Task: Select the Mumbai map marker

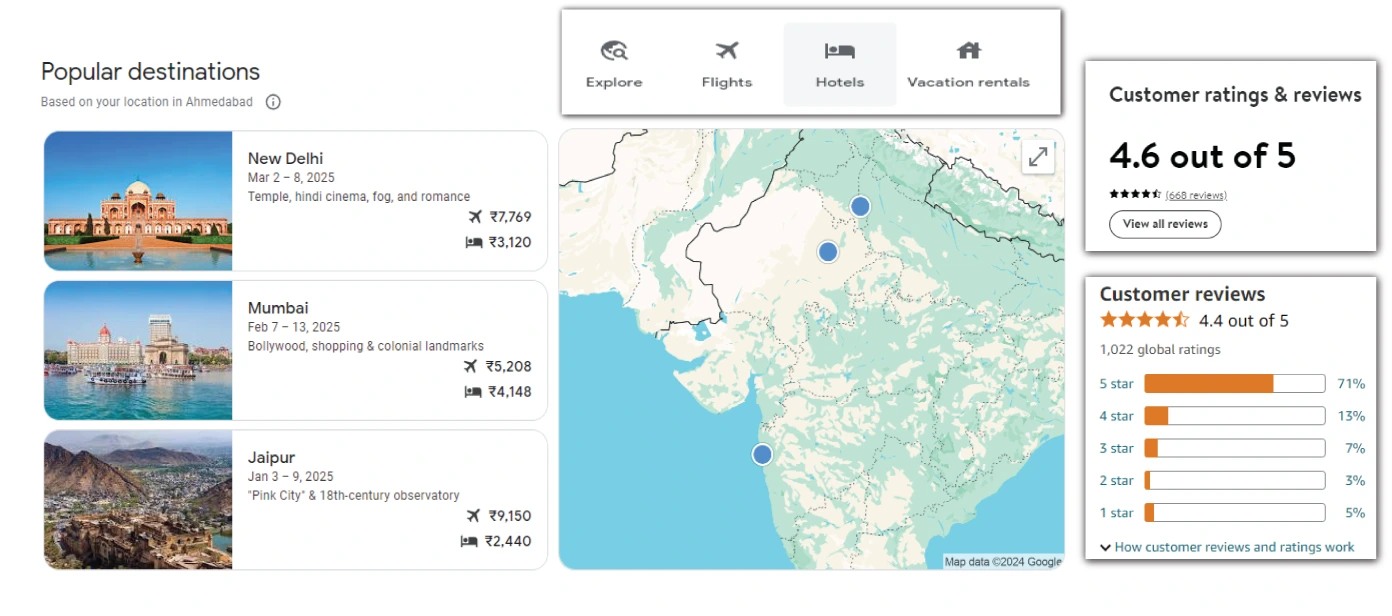Action: pyautogui.click(x=762, y=455)
